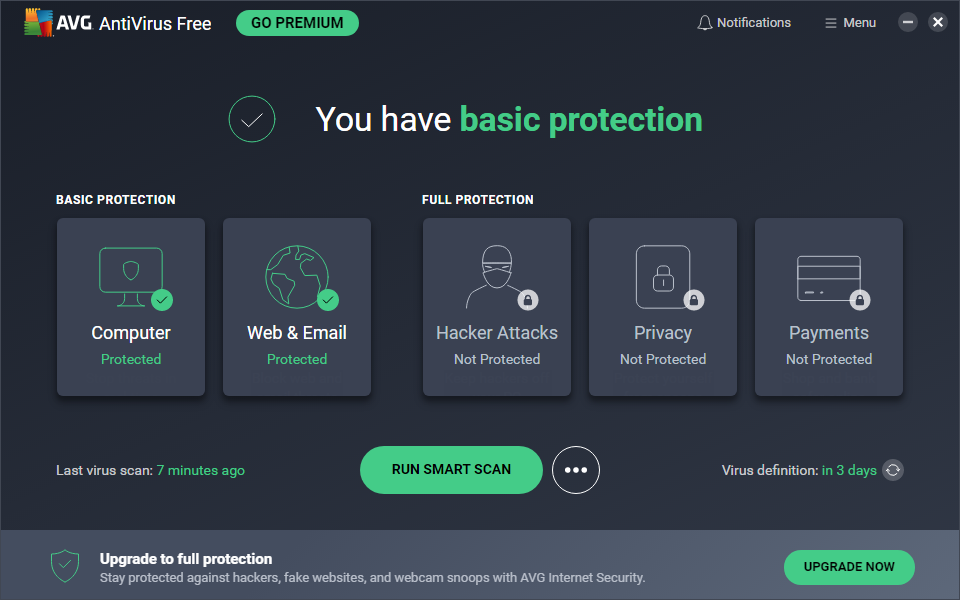This screenshot has width=960, height=600.
Task: Click the lock badge on the Payments tile
Action: 860,300
